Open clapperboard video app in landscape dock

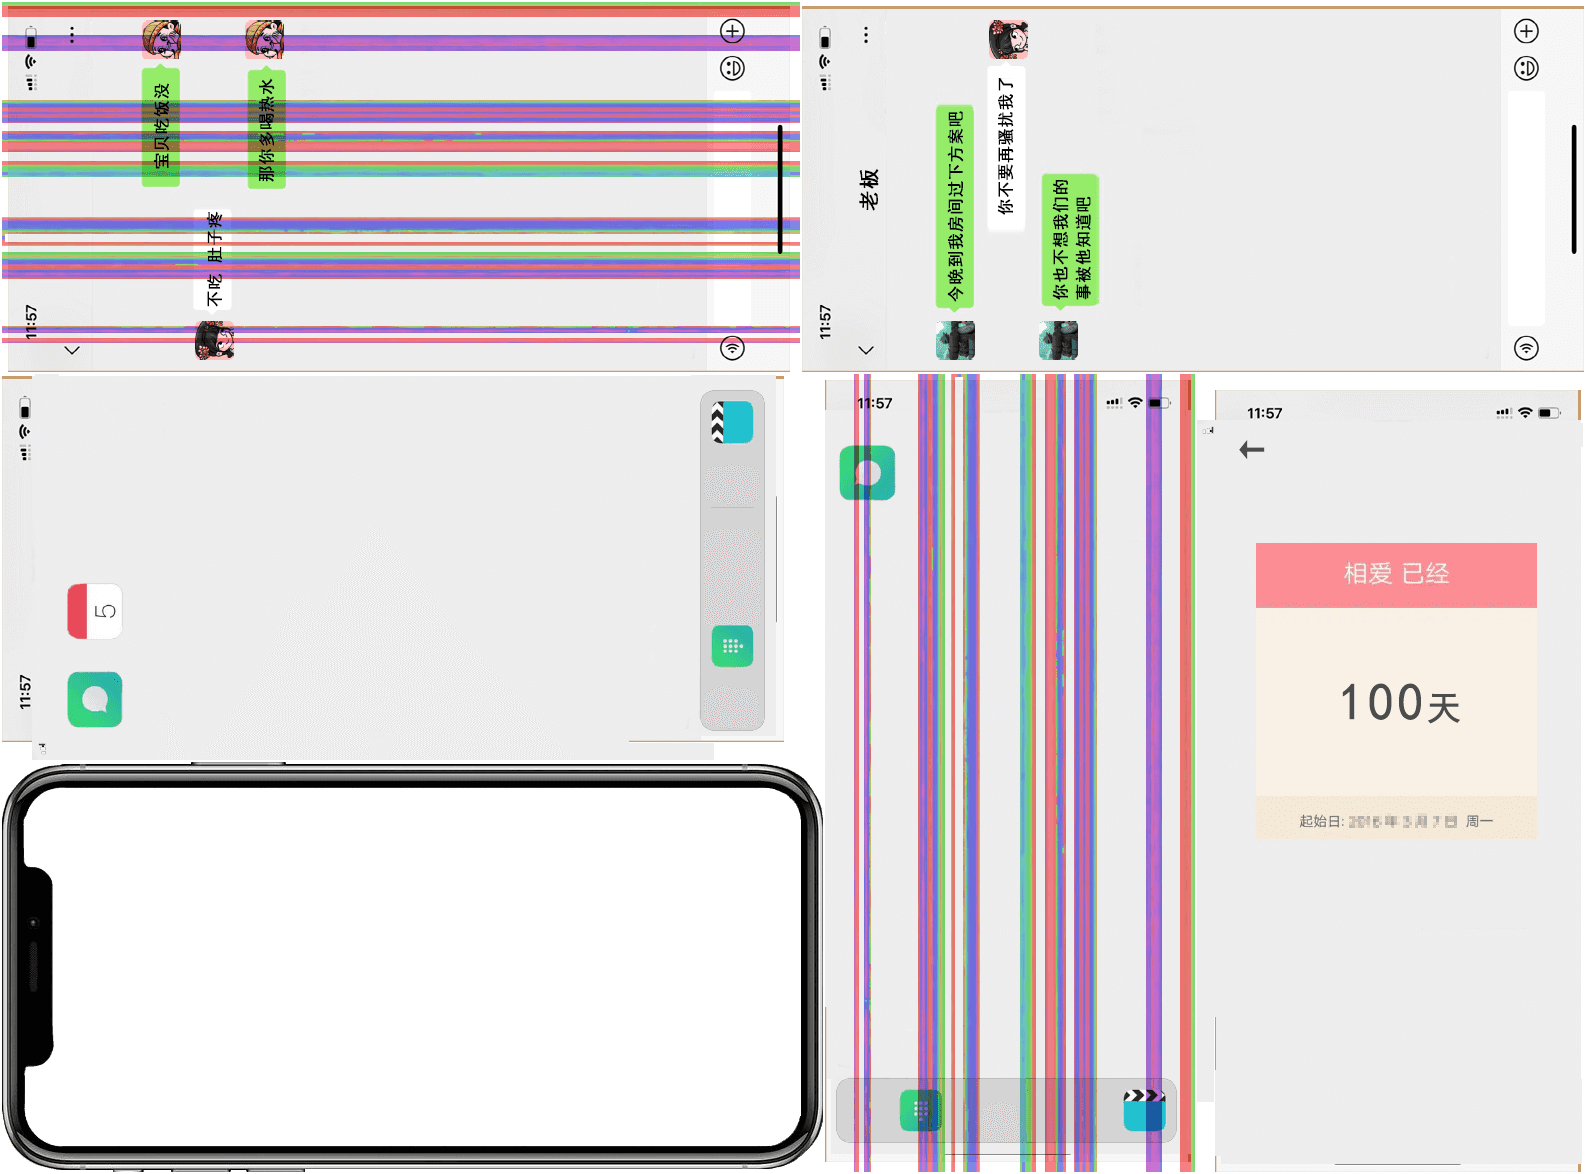click(x=732, y=422)
